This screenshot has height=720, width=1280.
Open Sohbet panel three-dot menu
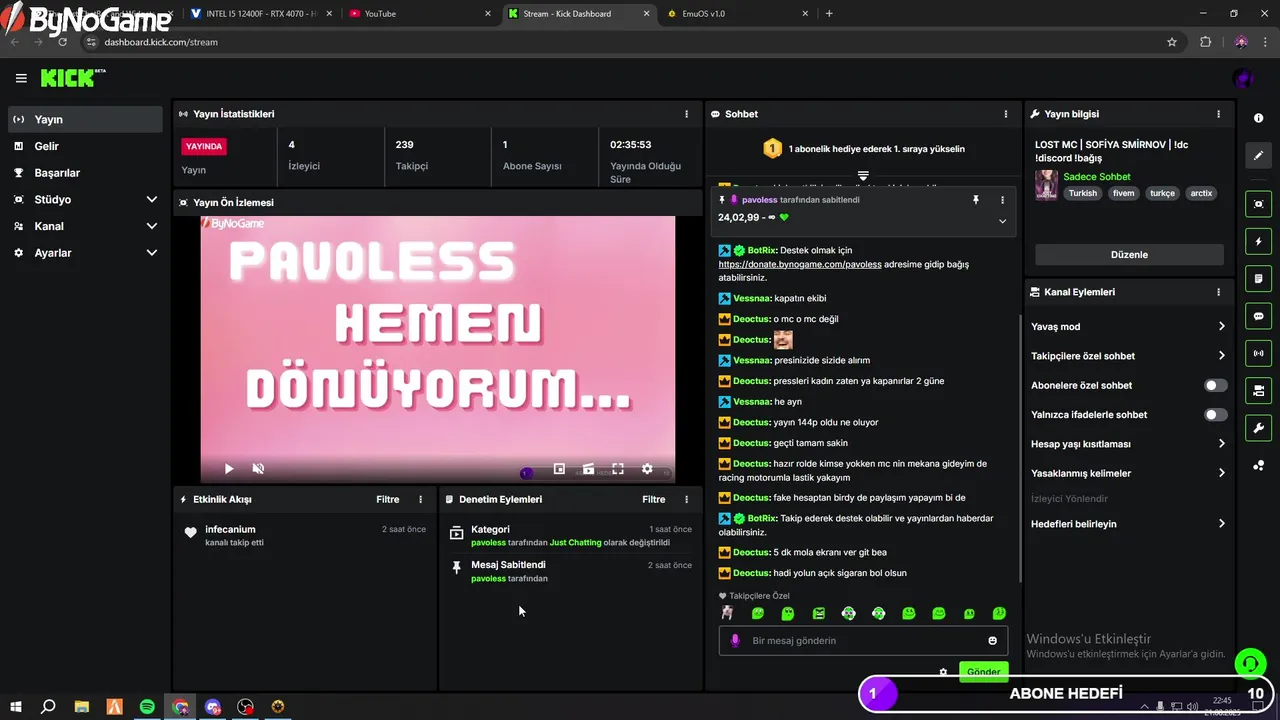1006,114
